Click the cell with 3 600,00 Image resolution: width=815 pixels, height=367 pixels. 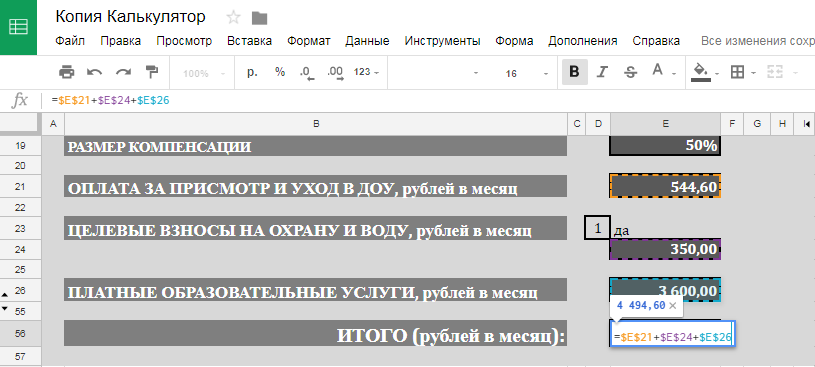point(665,290)
